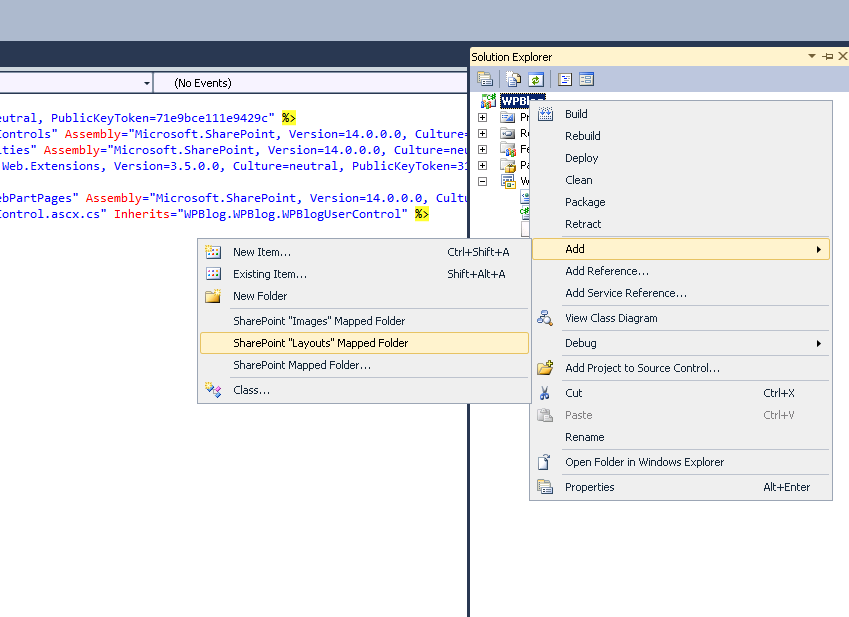Screen dimensions: 849x617
Task: Click the Add Project to Source Control icon
Action: click(x=545, y=368)
